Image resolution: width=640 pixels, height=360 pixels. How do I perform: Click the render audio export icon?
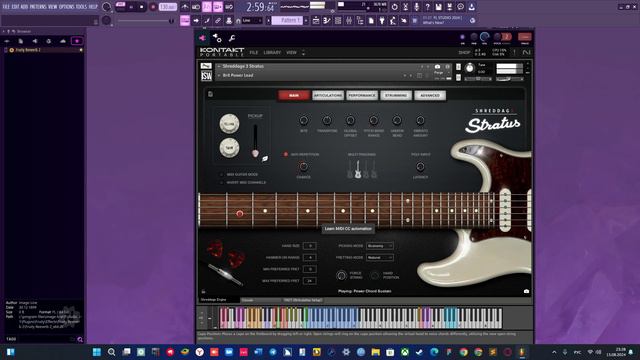[449, 7]
